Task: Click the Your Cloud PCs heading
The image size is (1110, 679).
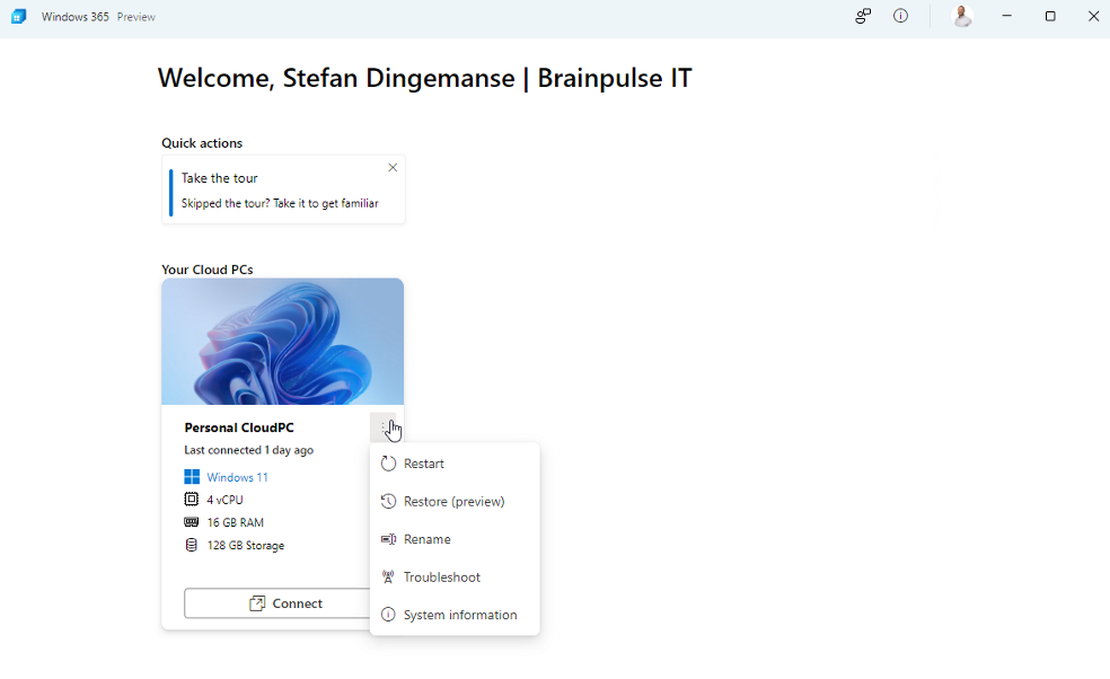Action: pos(207,270)
